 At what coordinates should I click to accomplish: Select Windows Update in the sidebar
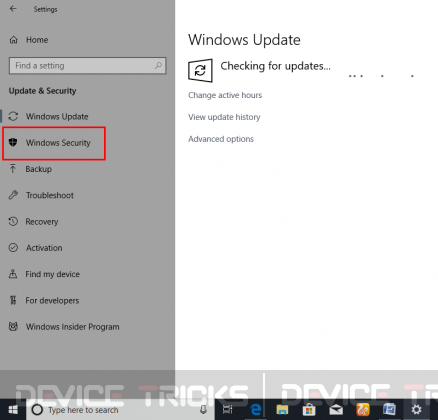[57, 117]
